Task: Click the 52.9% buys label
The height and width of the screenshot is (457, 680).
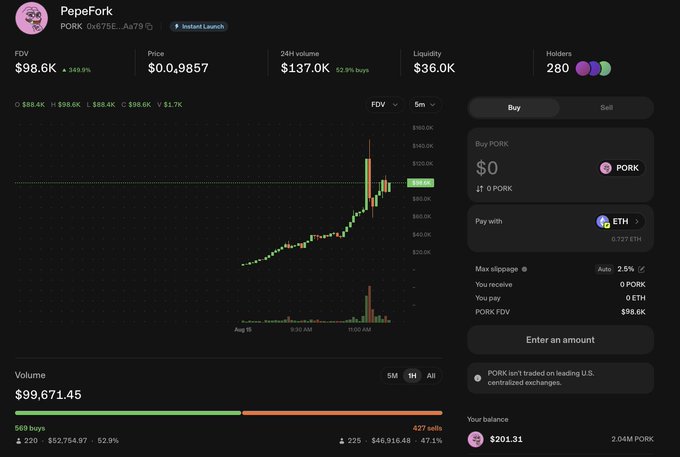Action: pos(352,70)
